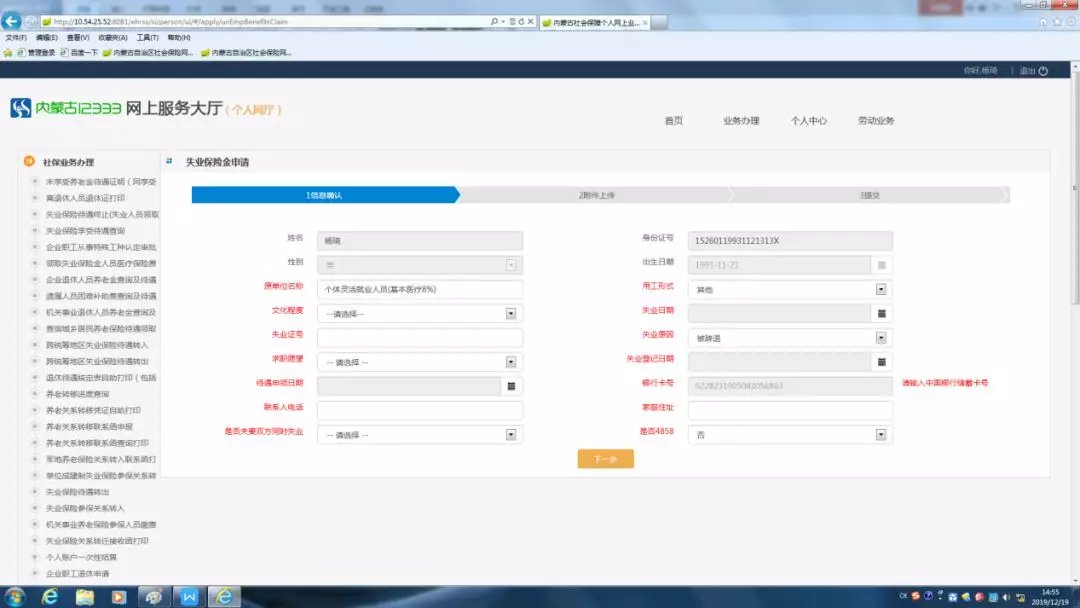1080x608 pixels.
Task: Click the favorites star icon in bookmarks bar
Action: point(8,52)
